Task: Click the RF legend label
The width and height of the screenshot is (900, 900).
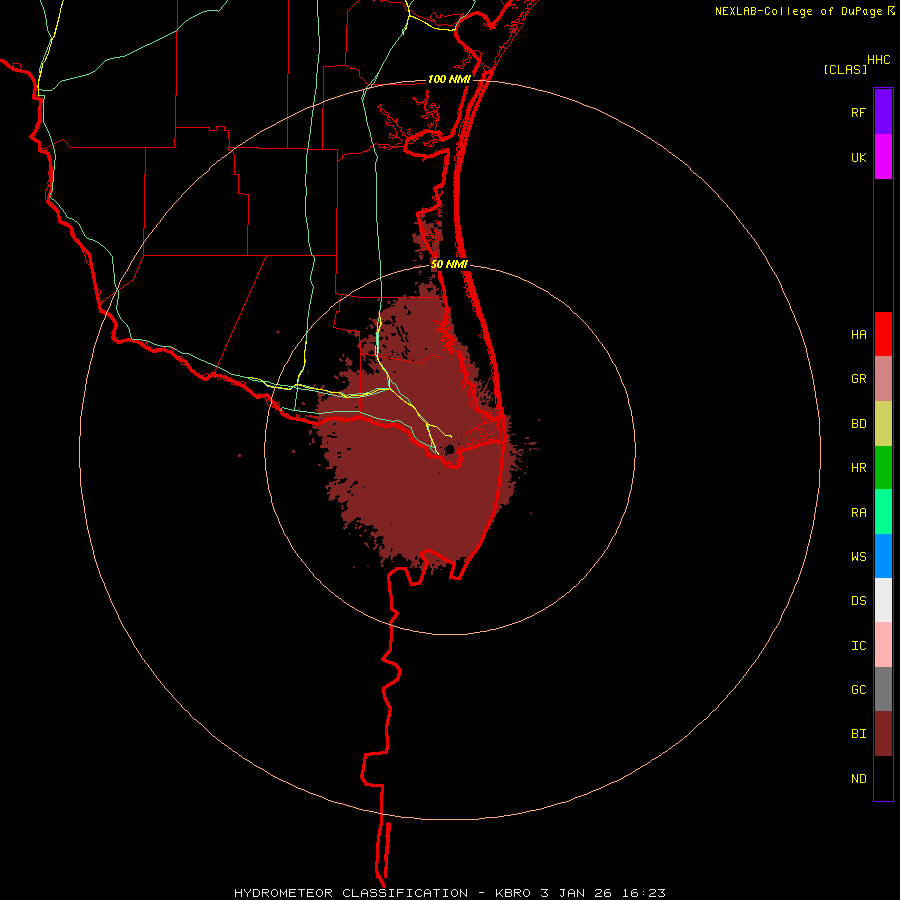Action: click(858, 113)
